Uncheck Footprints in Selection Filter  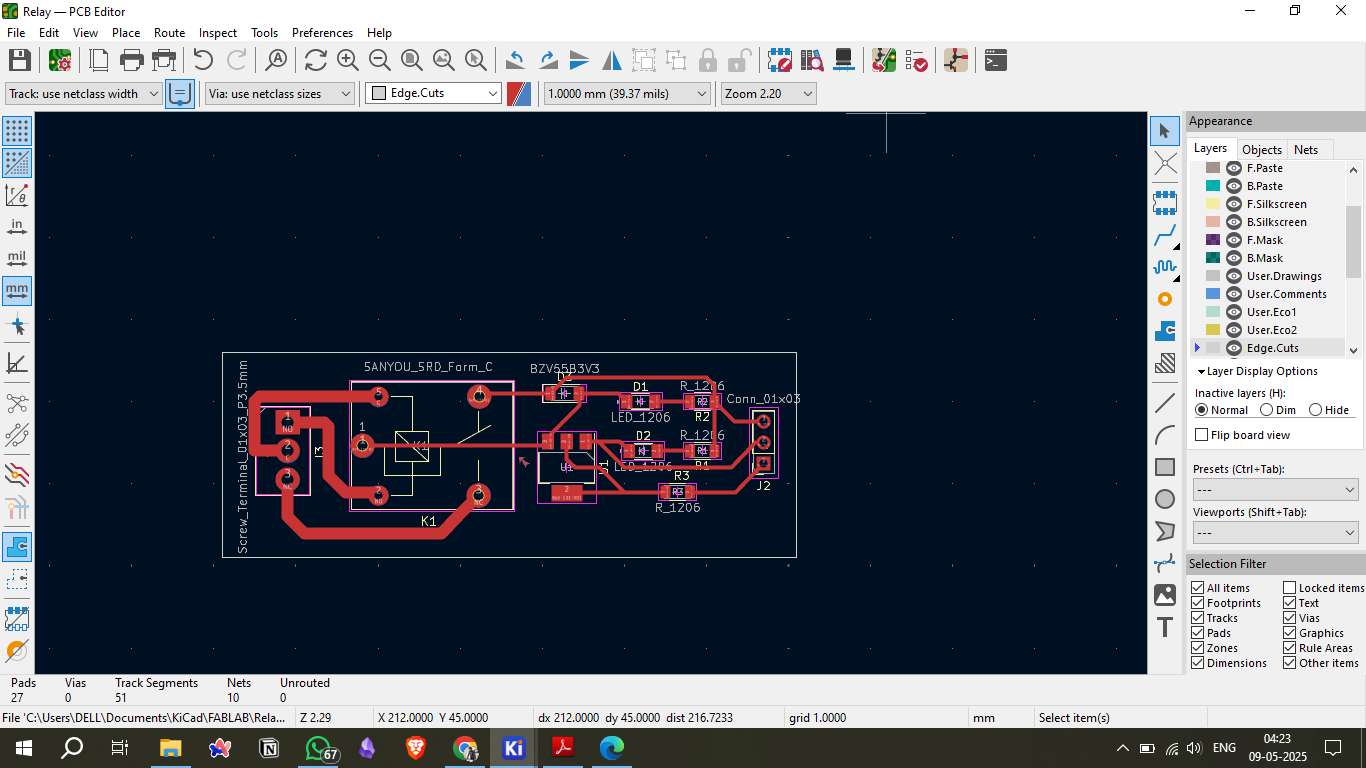point(1198,603)
